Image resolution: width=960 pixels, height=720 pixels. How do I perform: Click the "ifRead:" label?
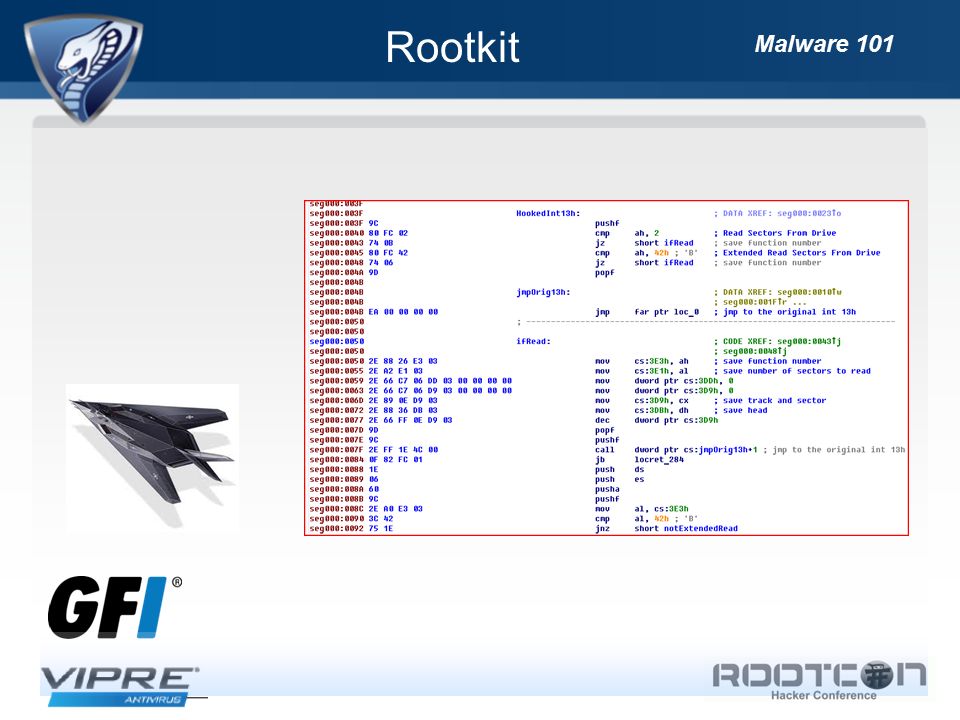coord(533,342)
